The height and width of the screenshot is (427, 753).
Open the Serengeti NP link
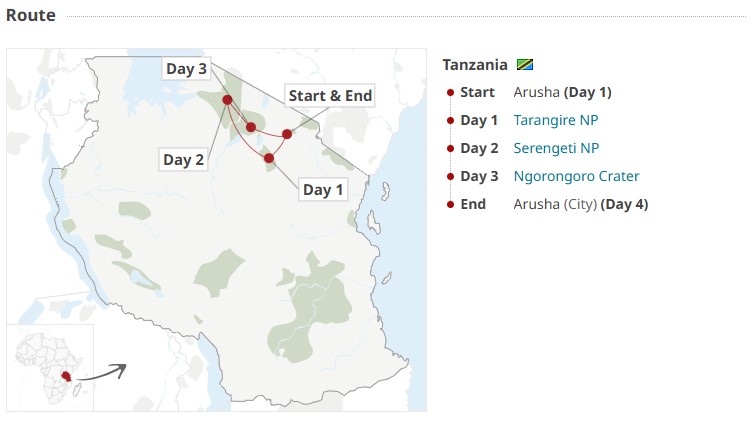click(x=556, y=149)
